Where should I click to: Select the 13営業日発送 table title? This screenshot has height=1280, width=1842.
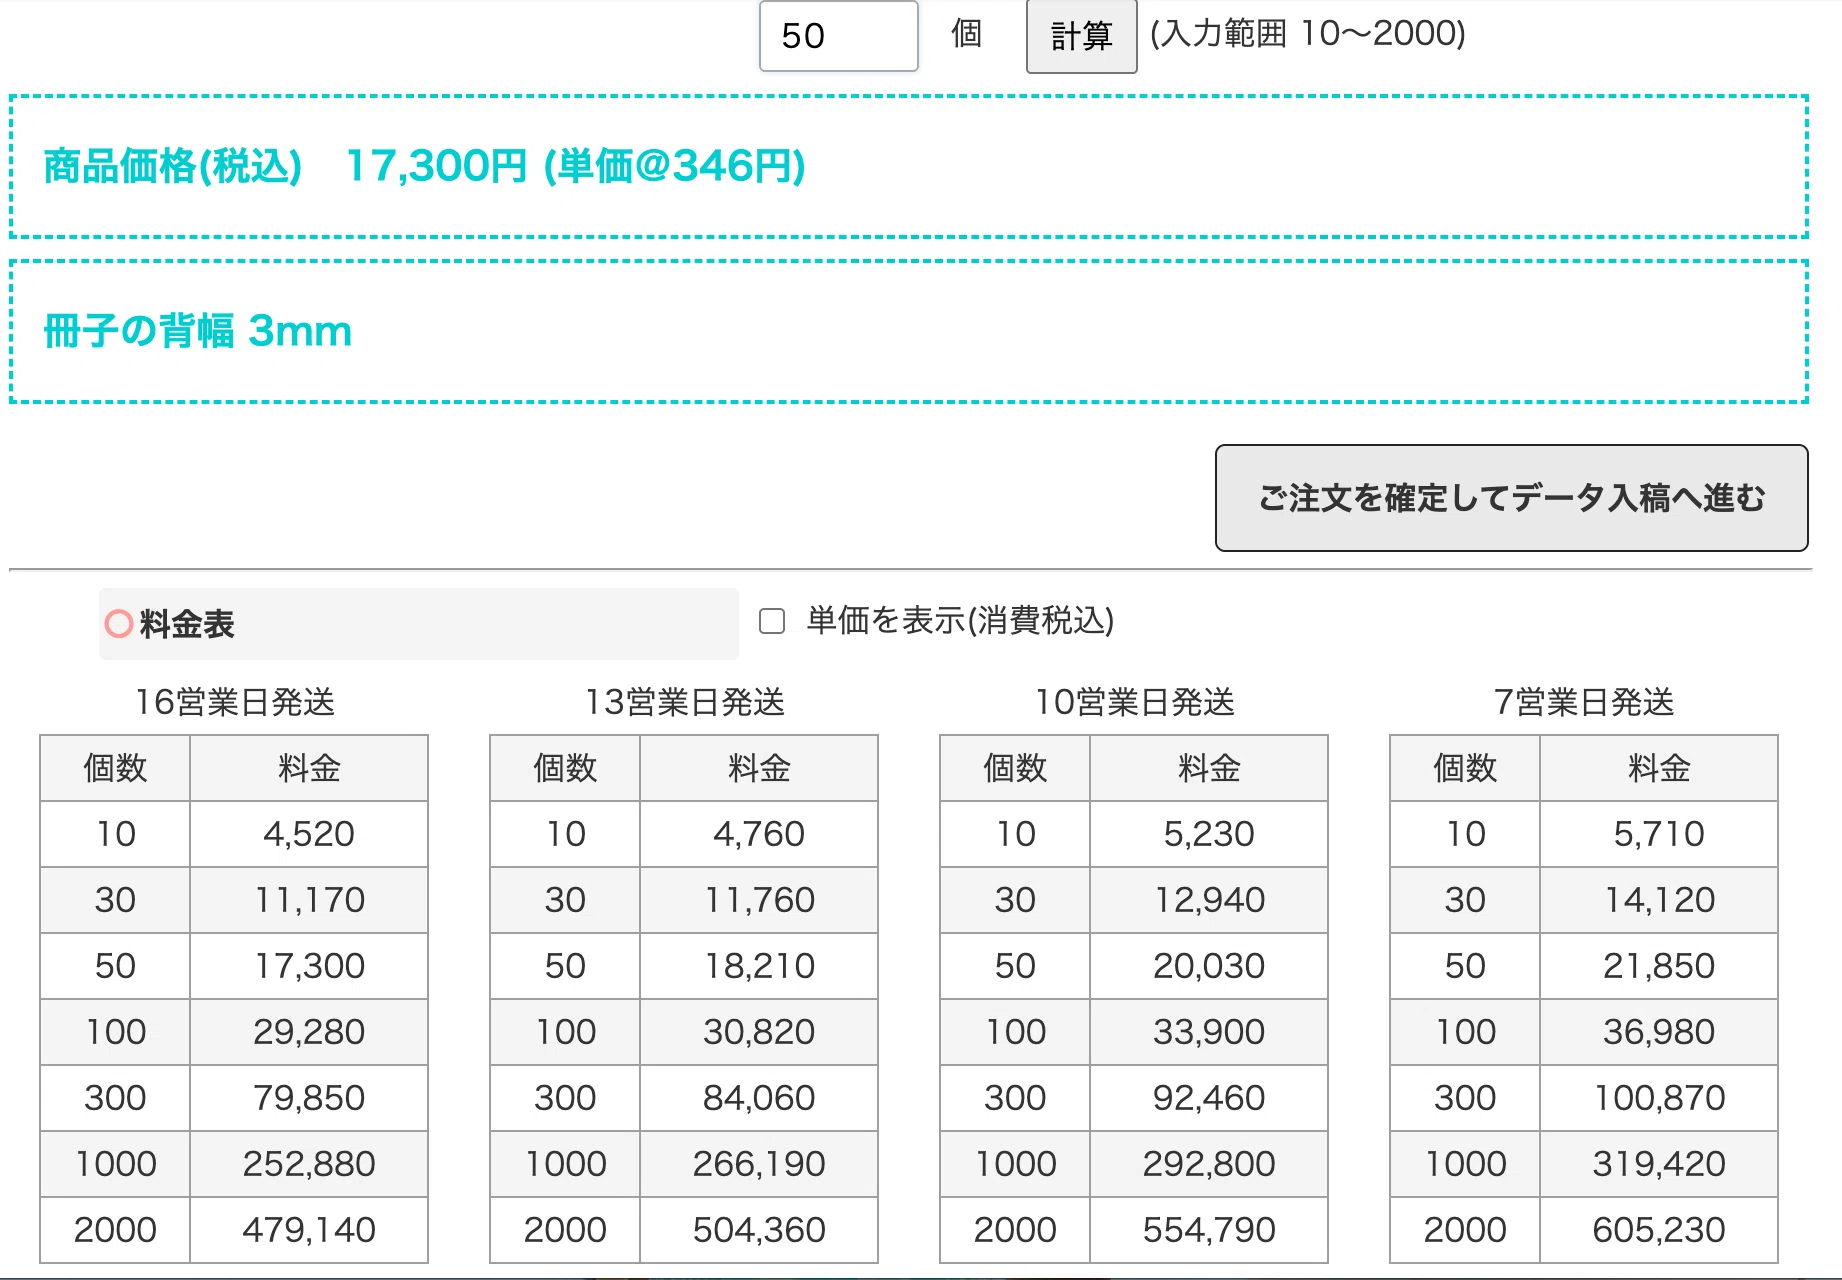(685, 702)
